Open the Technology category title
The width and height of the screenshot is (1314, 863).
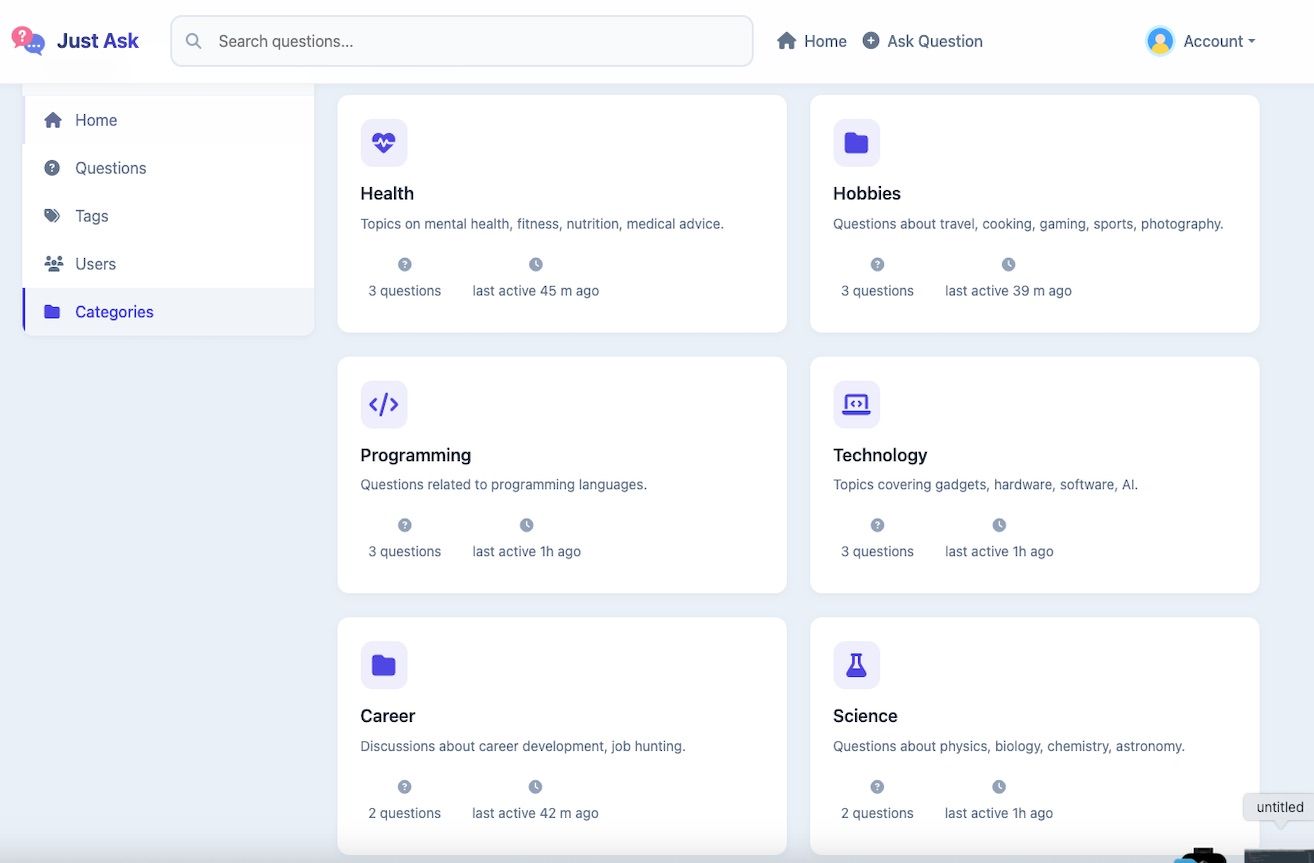pyautogui.click(x=880, y=455)
